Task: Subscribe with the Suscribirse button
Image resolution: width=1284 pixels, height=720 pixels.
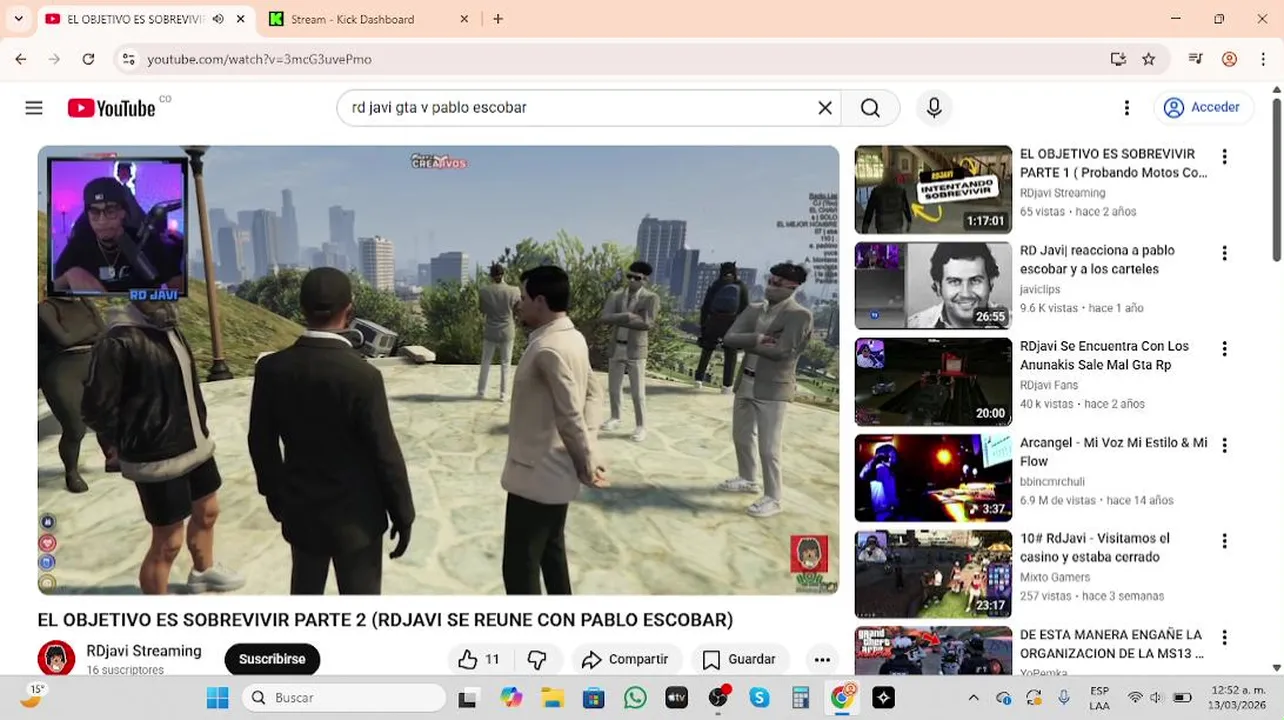Action: click(x=272, y=659)
